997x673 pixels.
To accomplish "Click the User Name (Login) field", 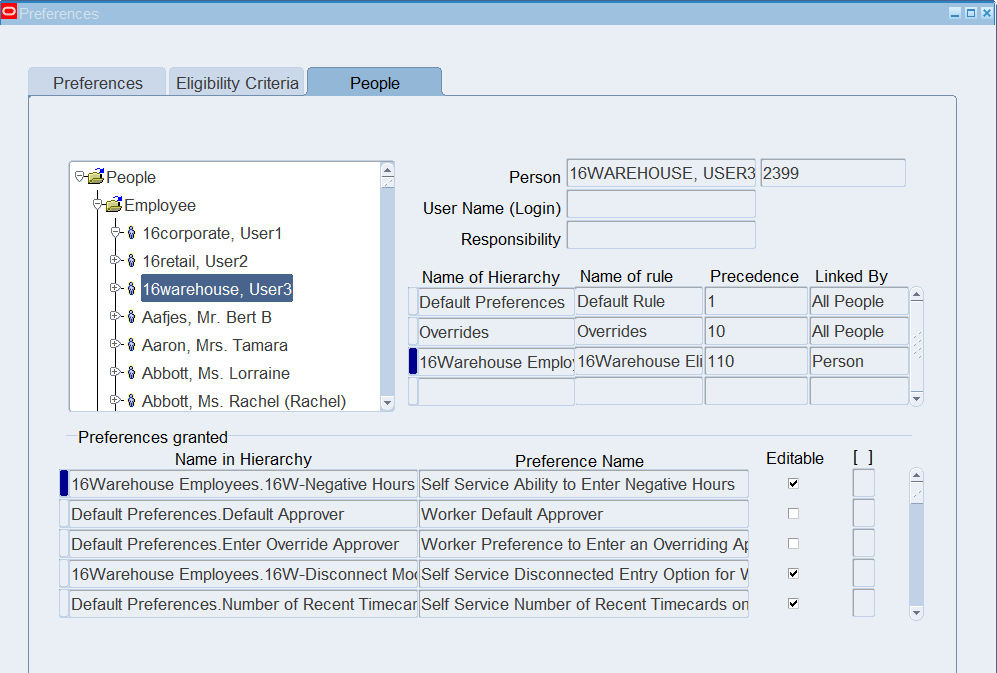I will 661,205.
